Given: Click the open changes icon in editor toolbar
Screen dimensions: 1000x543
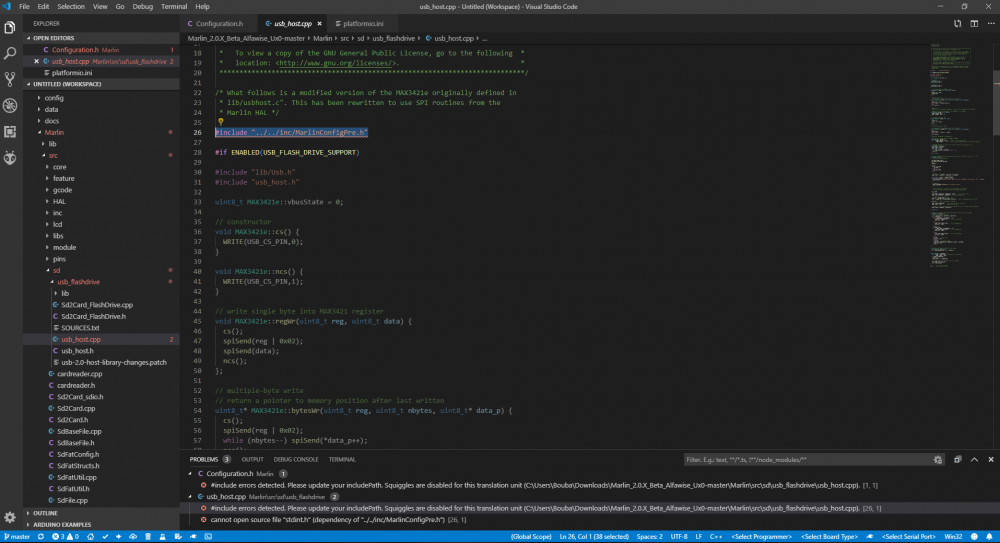Looking at the screenshot, I should [x=957, y=24].
